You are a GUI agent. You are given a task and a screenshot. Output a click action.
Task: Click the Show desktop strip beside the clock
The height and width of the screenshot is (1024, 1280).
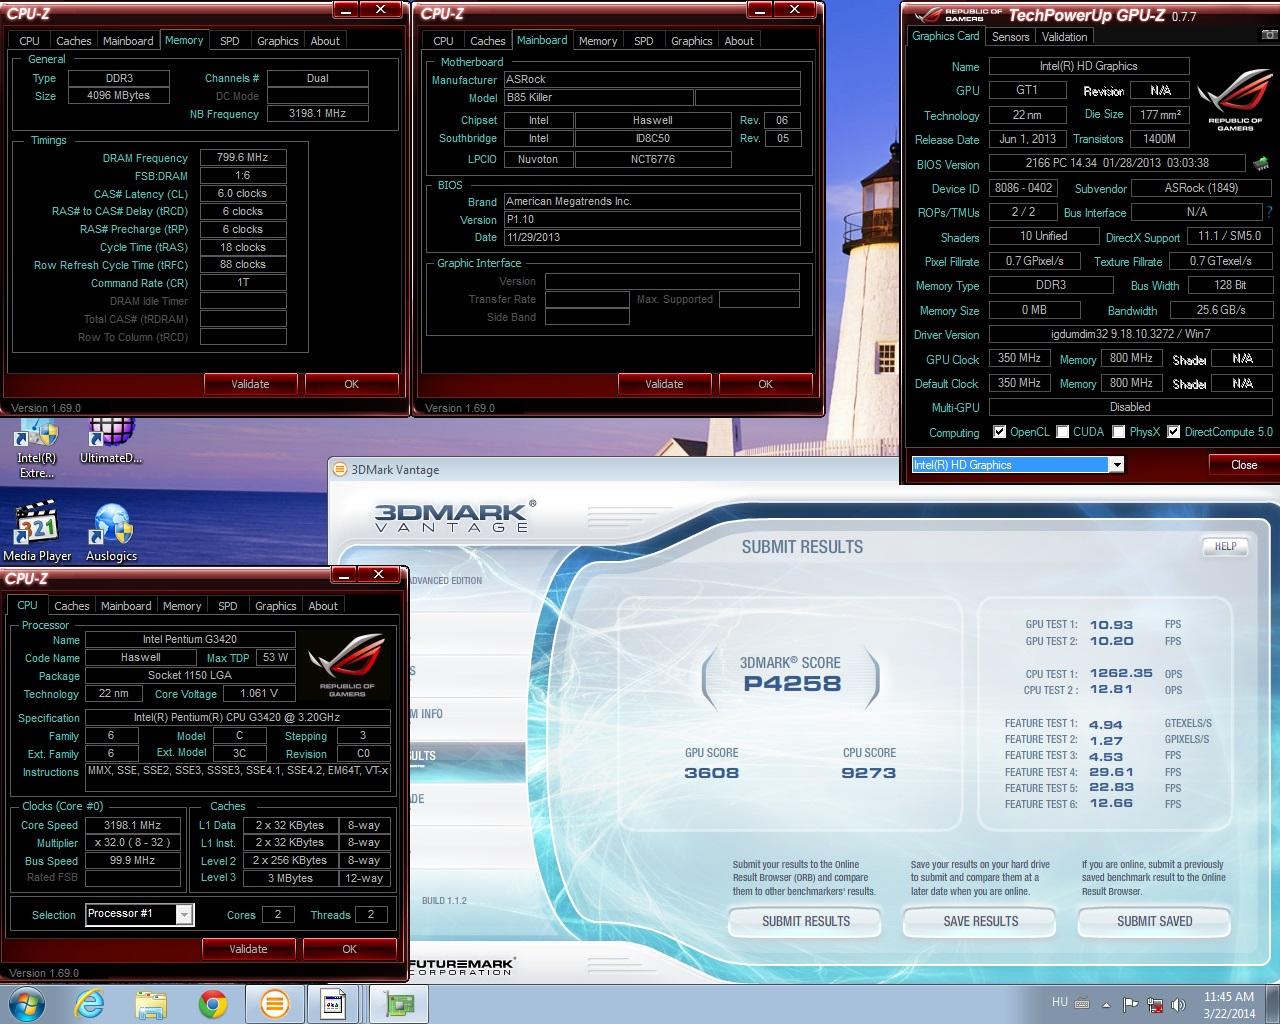pos(1273,1004)
